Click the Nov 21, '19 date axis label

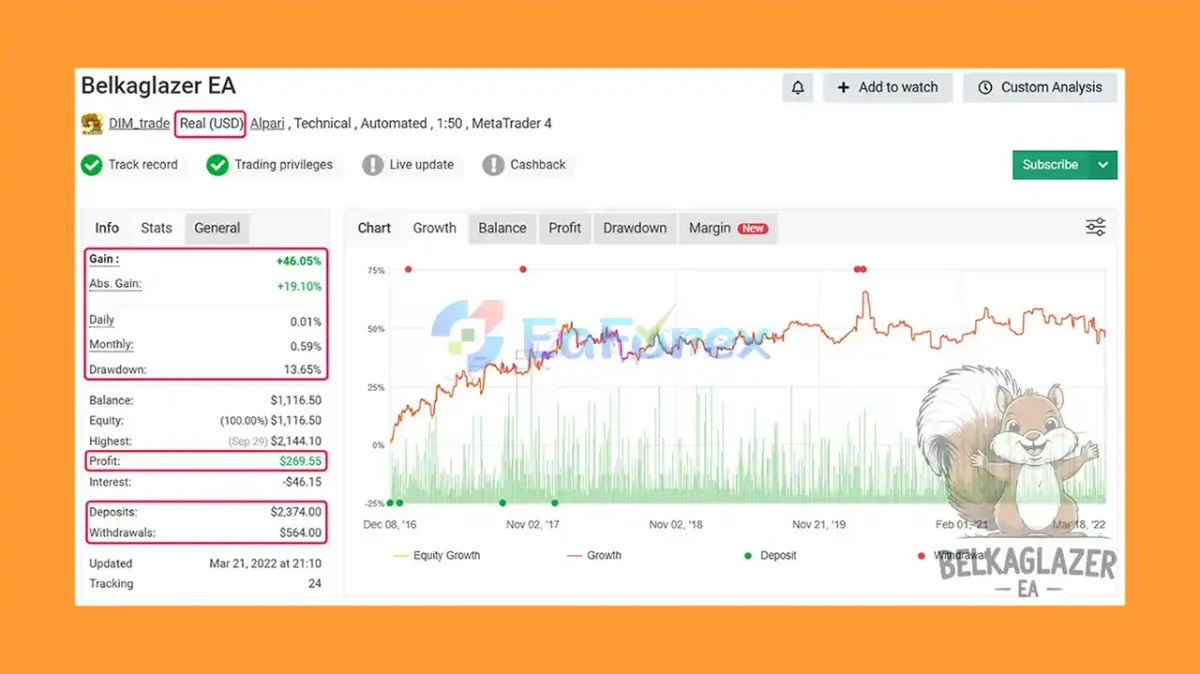(x=819, y=524)
